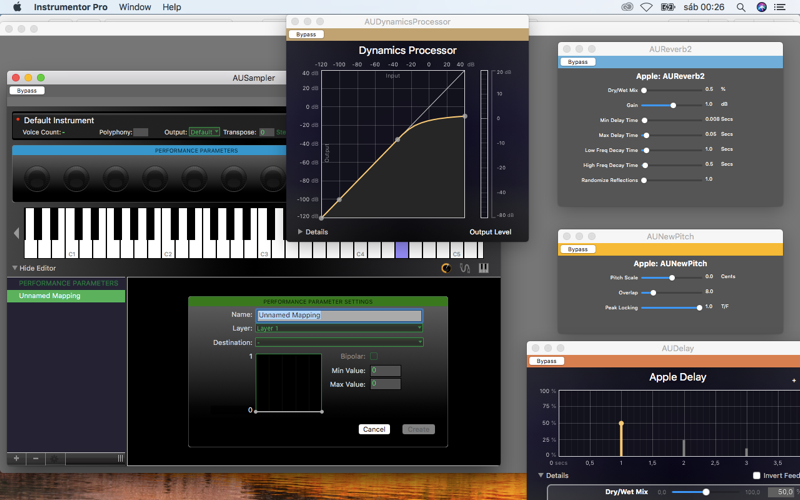Toggle Bypass in the AUDynamicsProcessor window
Viewport: 800px width, 500px height.
[306, 34]
